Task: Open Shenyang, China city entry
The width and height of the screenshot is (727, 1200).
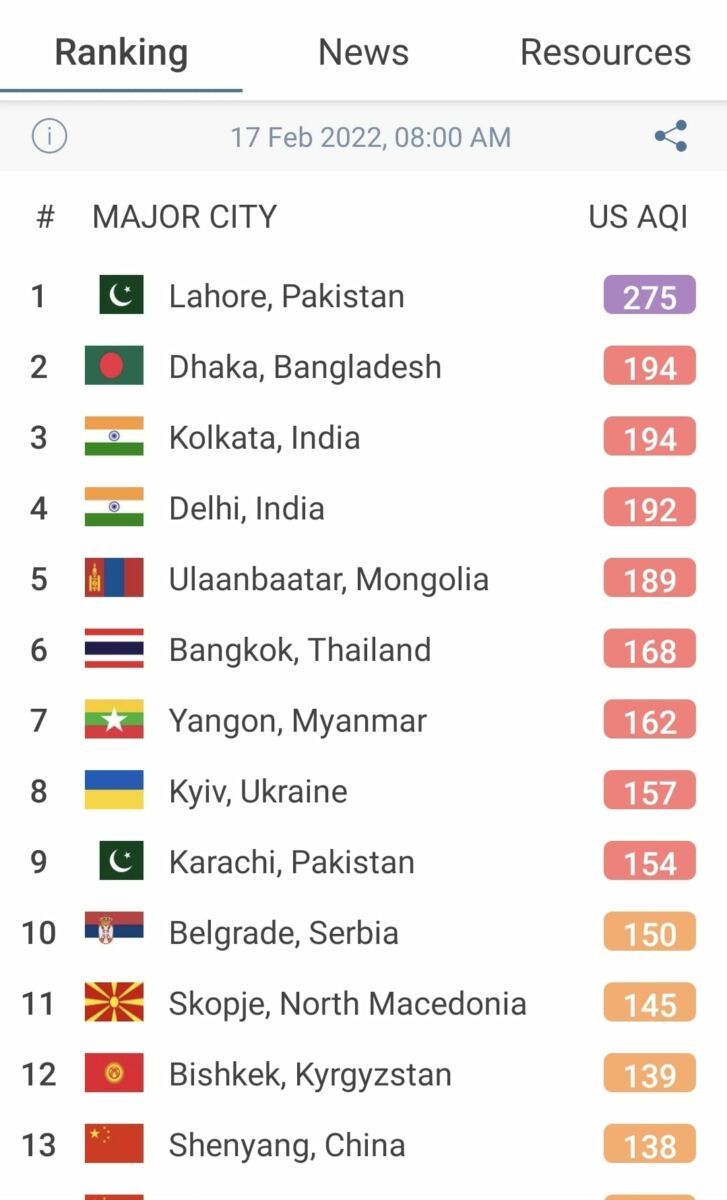Action: pyautogui.click(x=286, y=1145)
